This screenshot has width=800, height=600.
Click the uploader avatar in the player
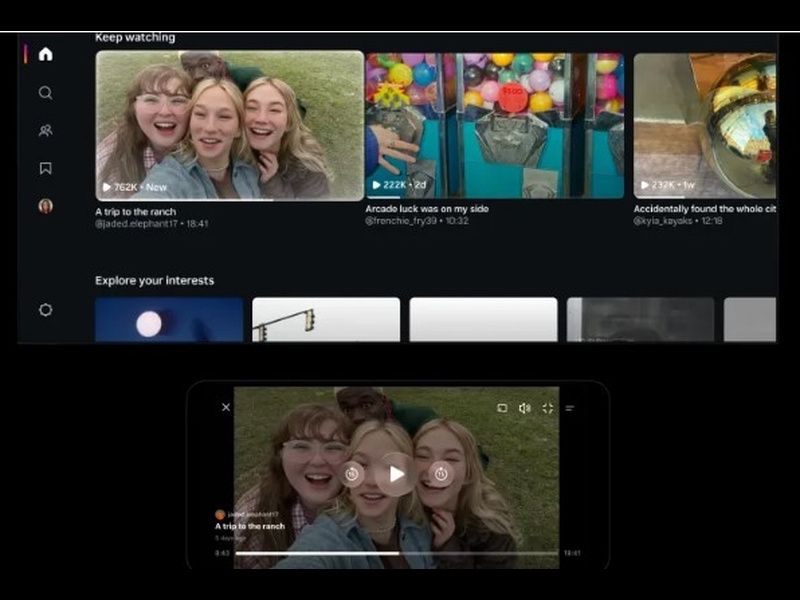(x=220, y=514)
